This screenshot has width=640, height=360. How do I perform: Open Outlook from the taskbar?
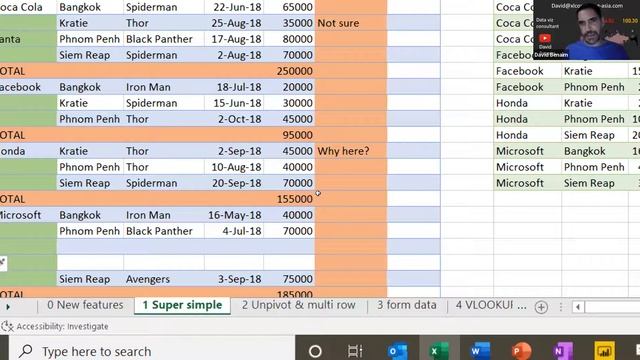tap(398, 351)
